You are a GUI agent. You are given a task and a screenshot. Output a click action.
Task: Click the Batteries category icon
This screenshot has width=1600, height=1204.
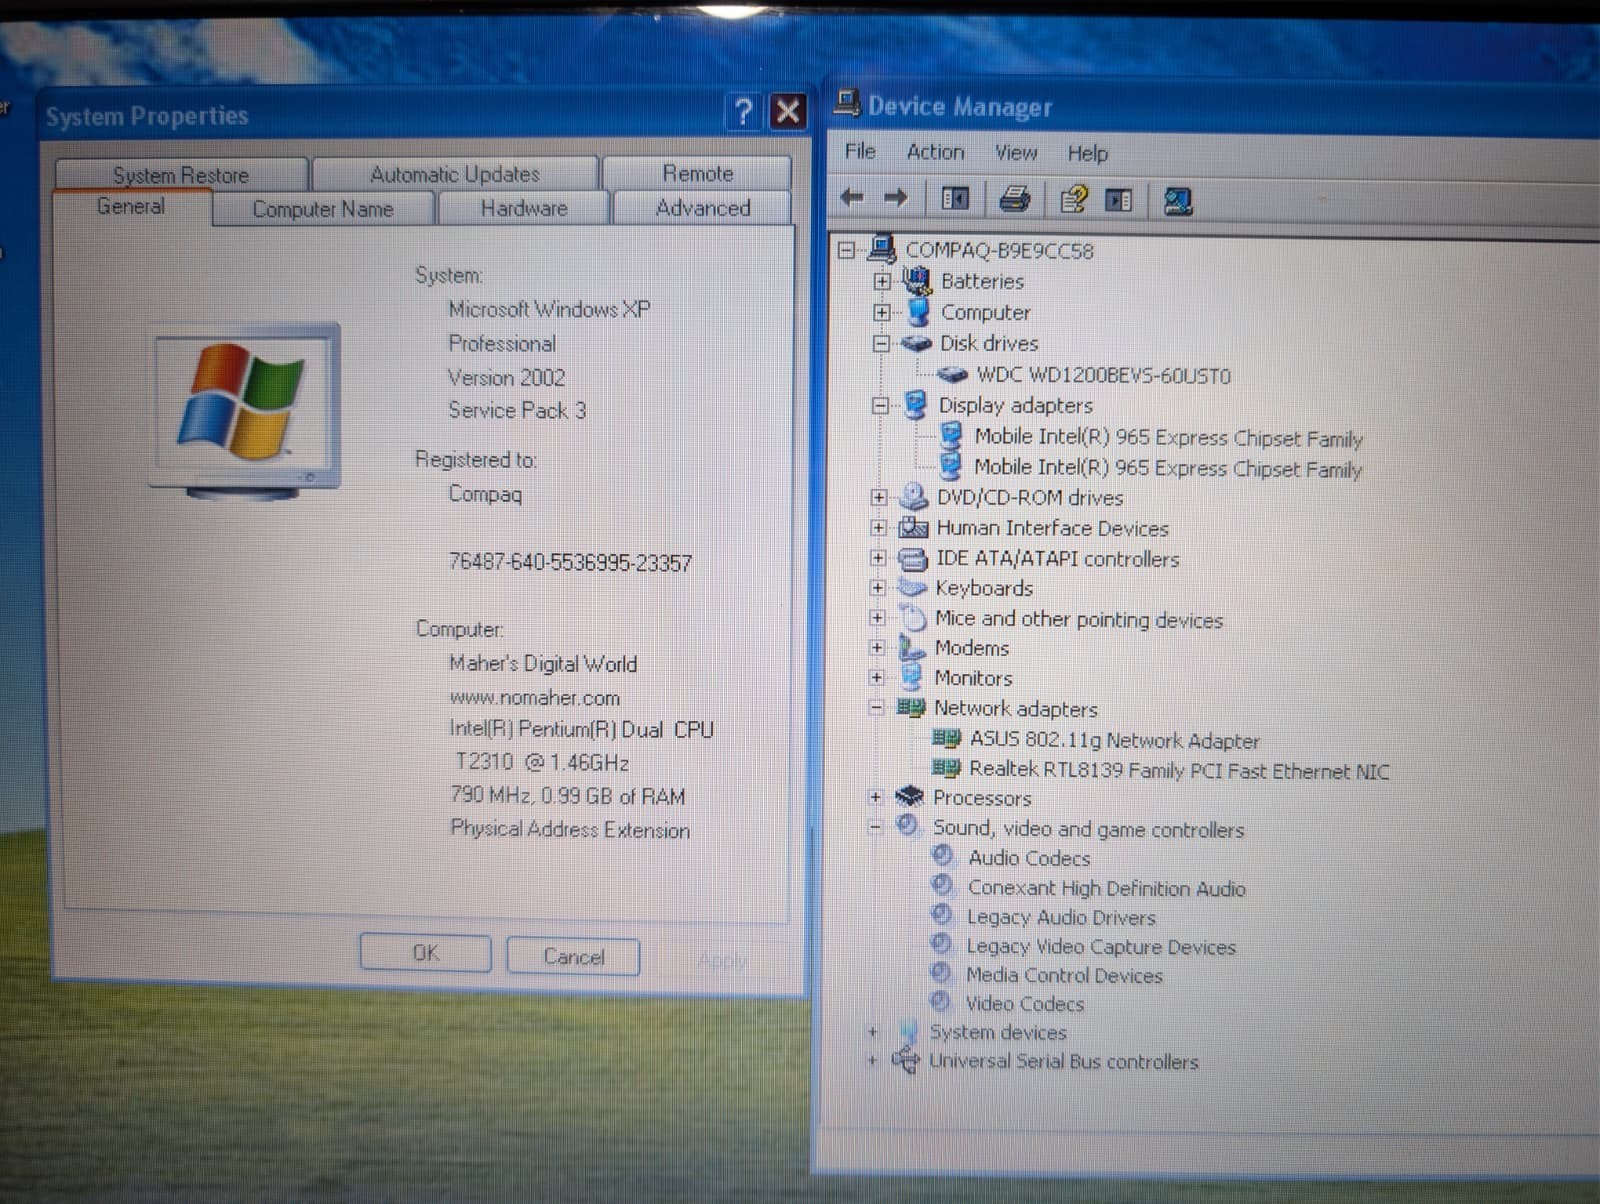(x=916, y=281)
